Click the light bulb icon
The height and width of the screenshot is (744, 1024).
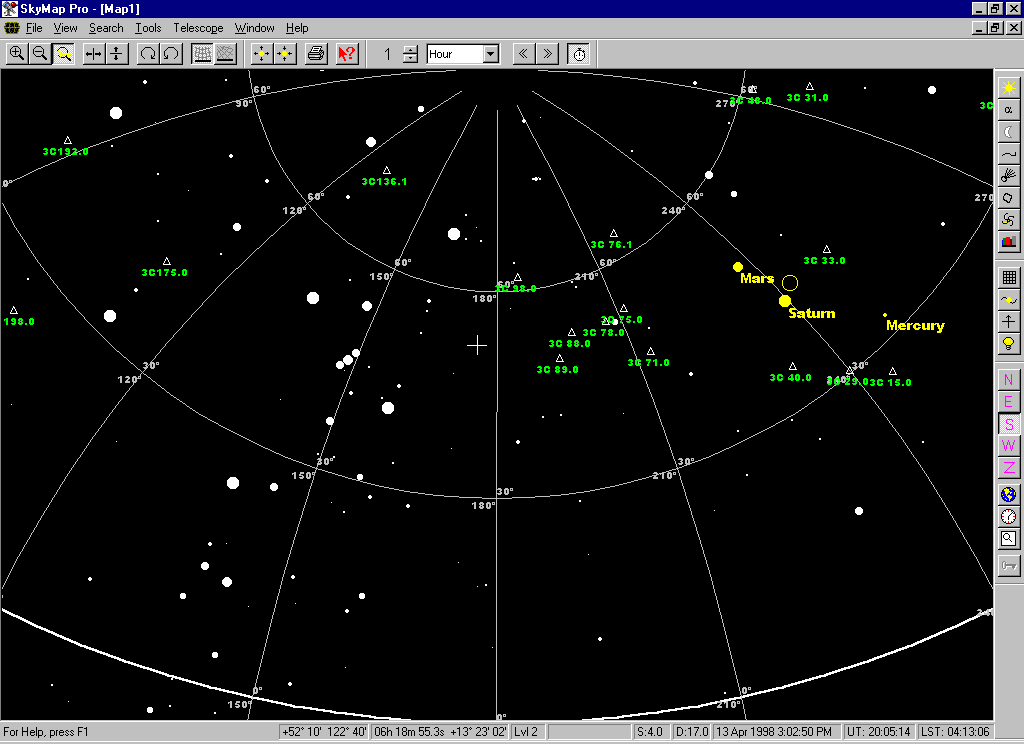(x=1008, y=344)
